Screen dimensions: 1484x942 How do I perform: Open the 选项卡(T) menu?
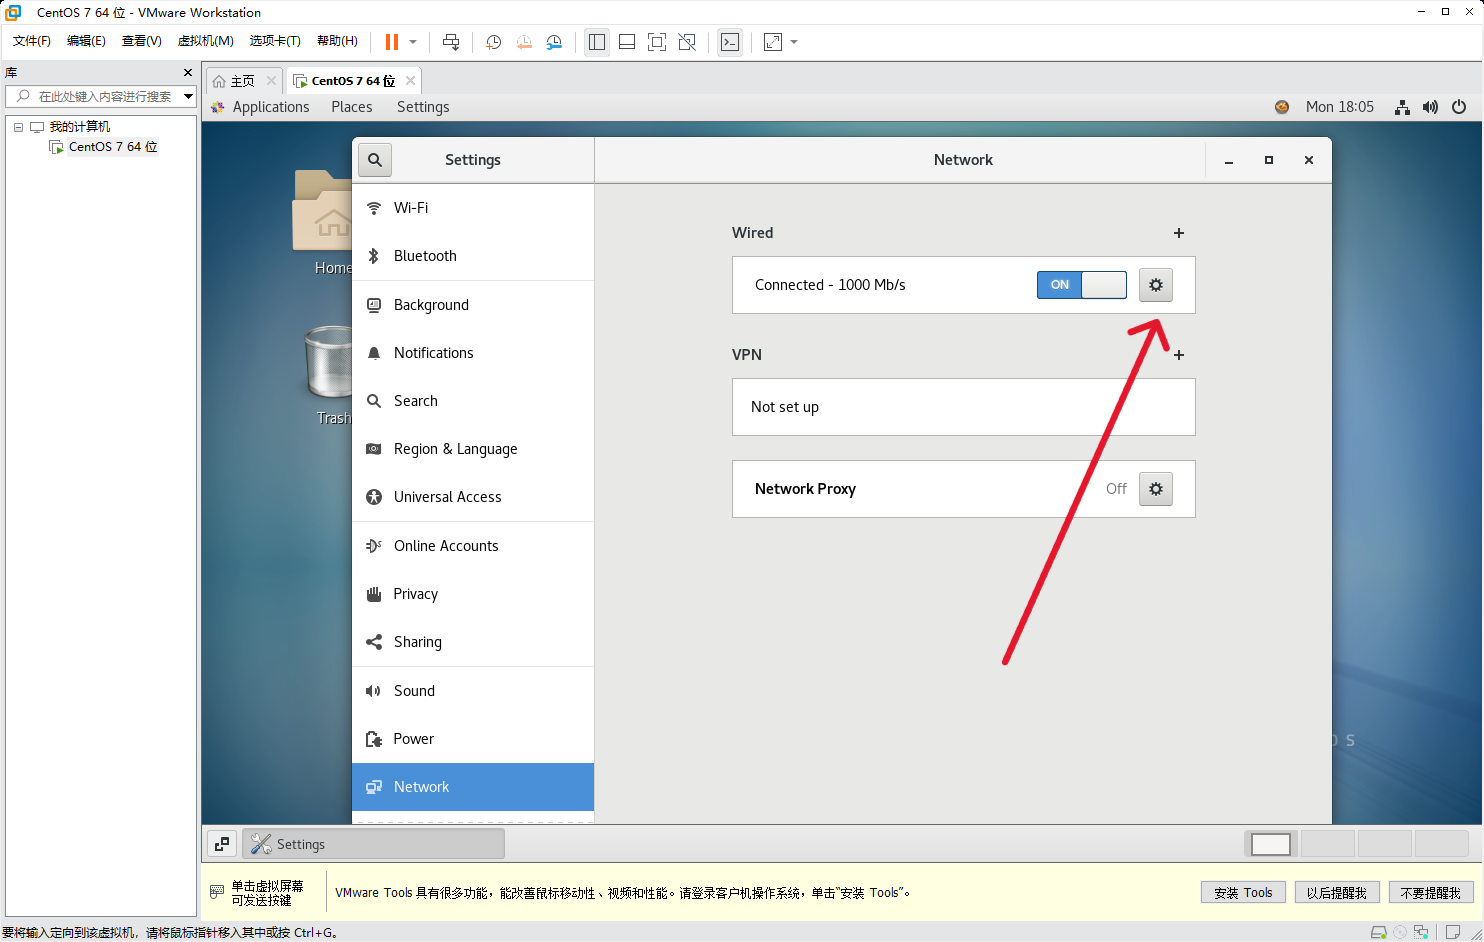coord(275,41)
